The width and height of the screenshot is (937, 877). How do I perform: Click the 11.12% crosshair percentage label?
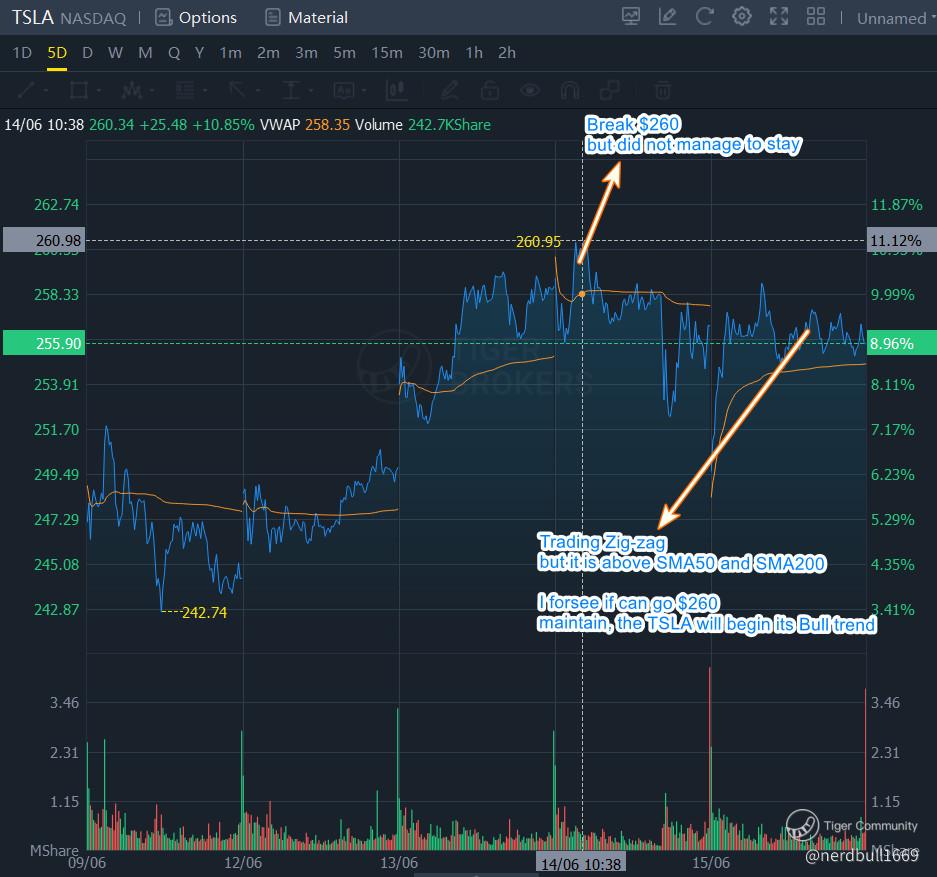coord(901,240)
